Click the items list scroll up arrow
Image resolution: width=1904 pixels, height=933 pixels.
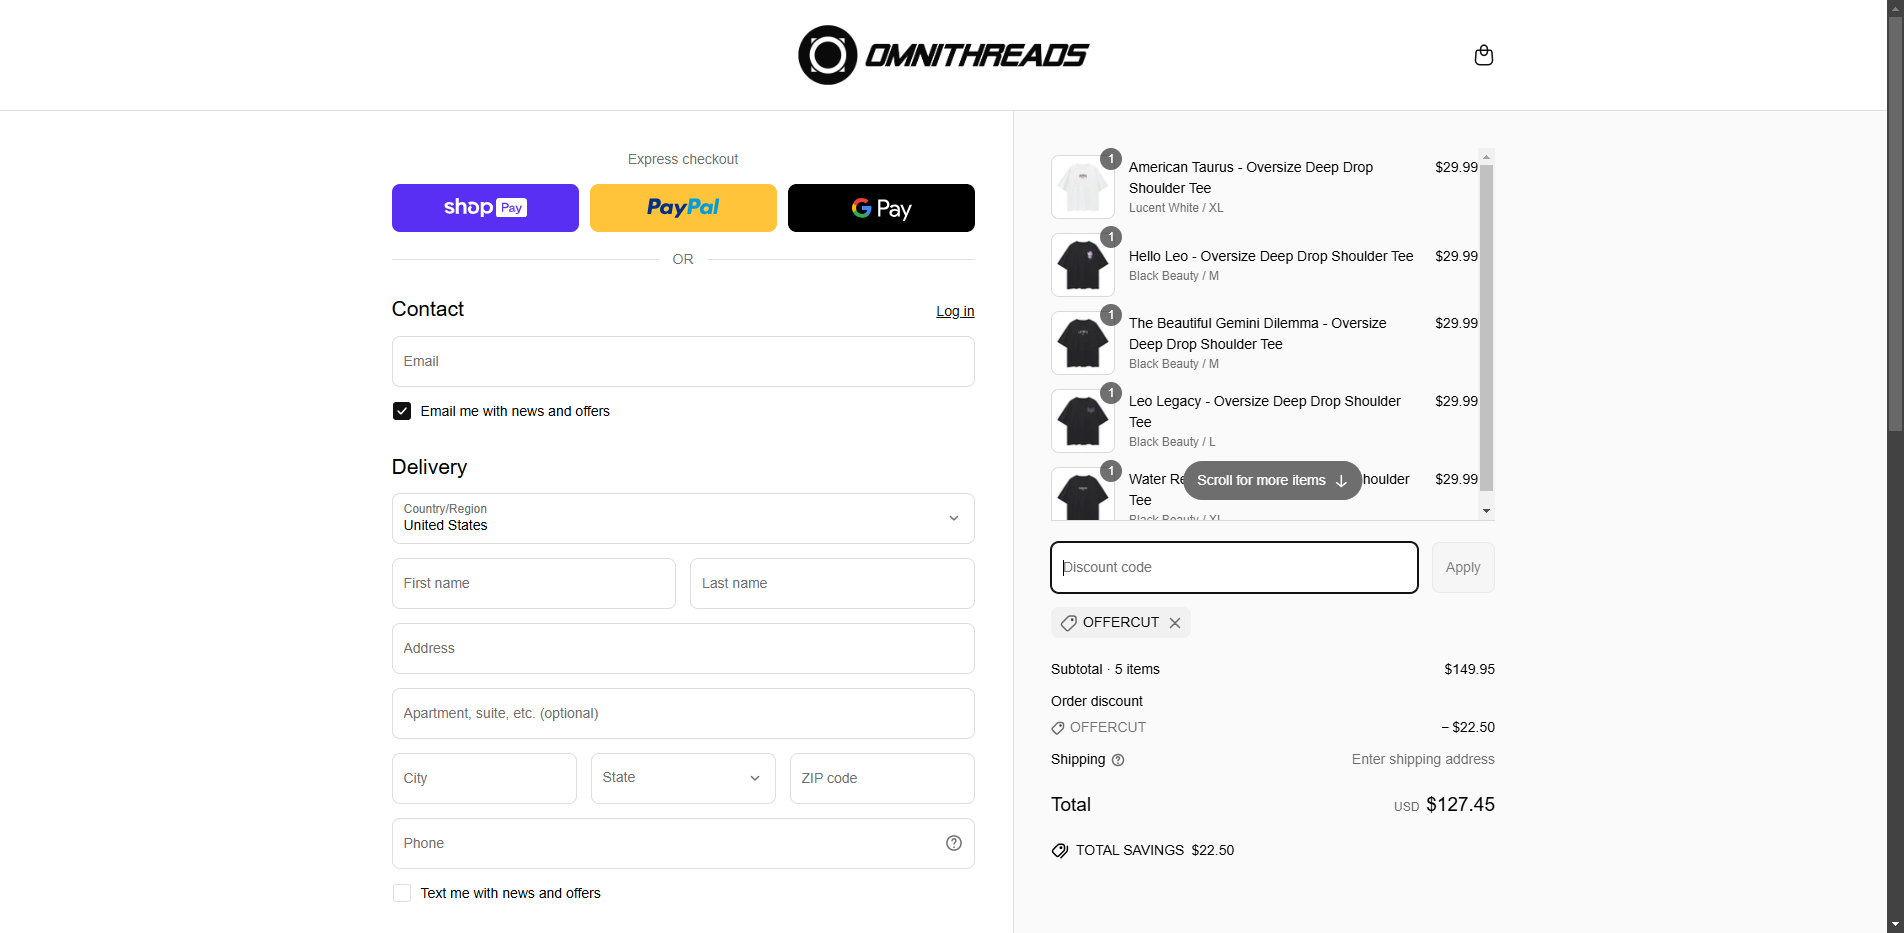click(1487, 157)
